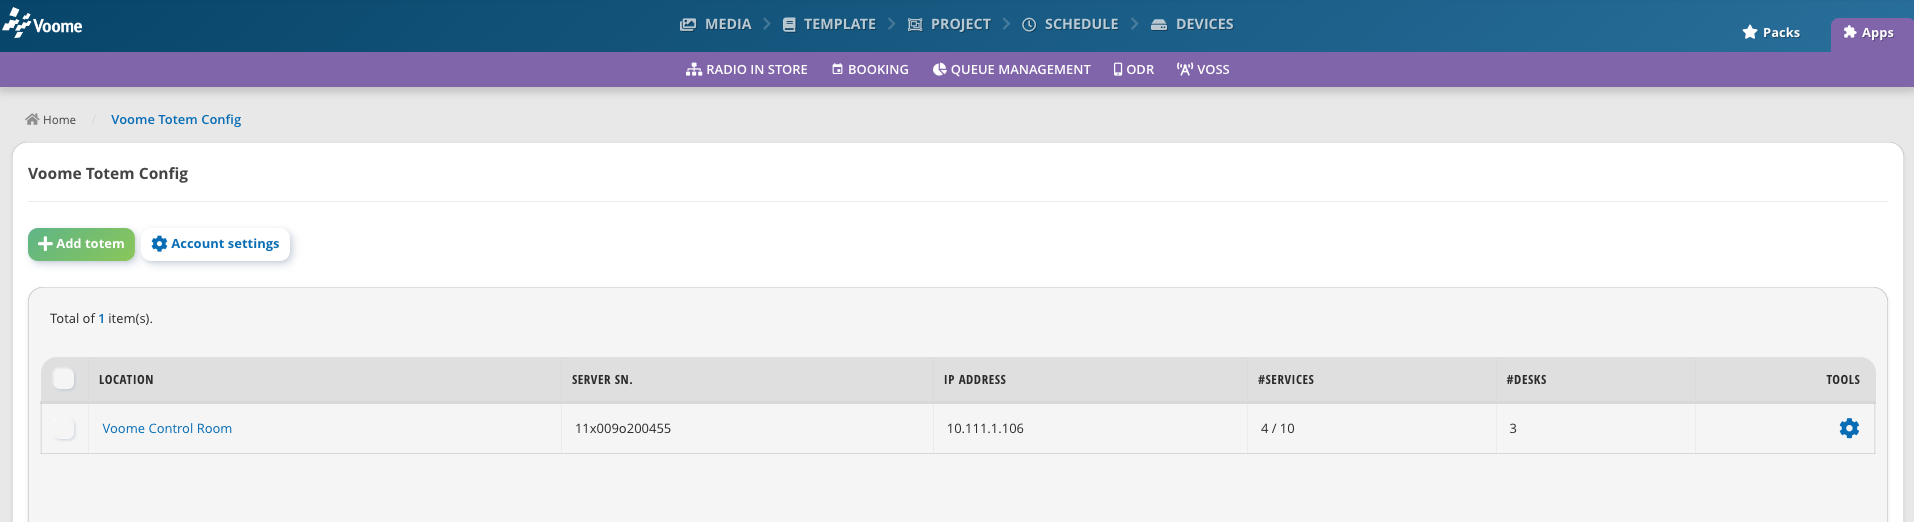
Task: Open the MEDIA section
Action: click(x=715, y=24)
